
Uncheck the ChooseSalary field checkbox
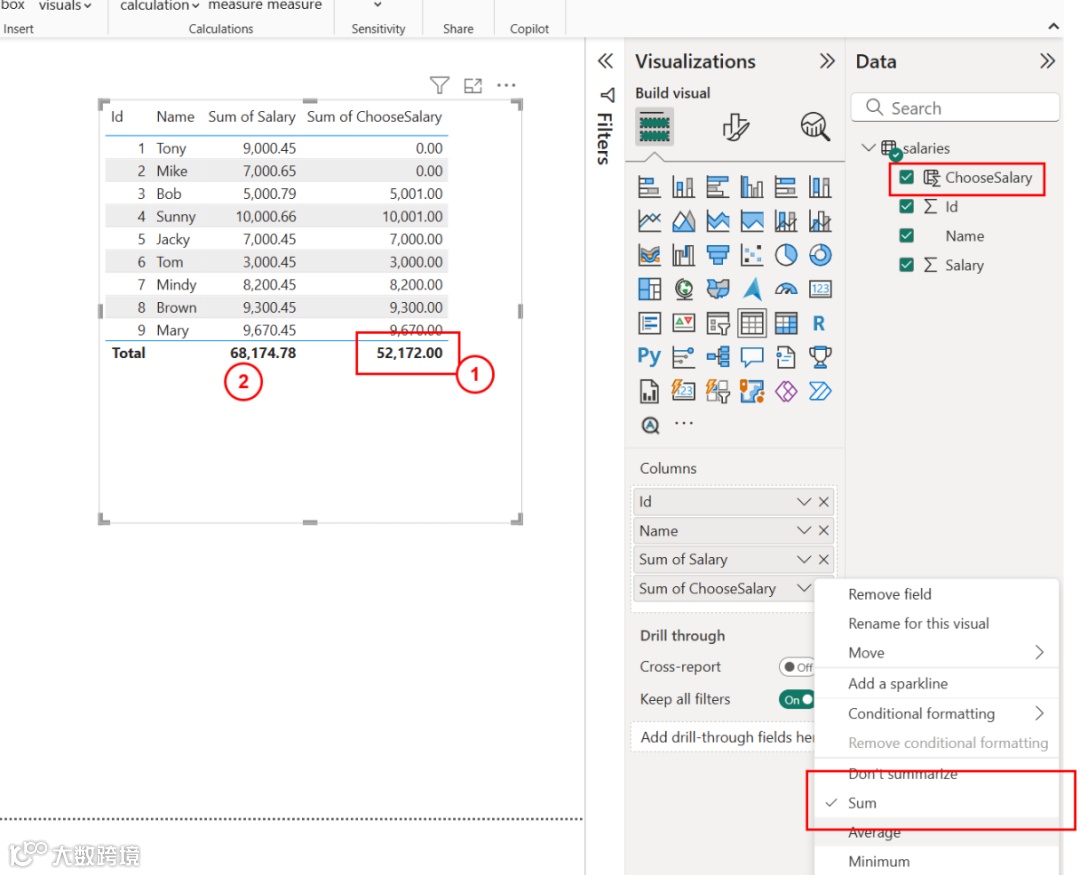[x=906, y=177]
